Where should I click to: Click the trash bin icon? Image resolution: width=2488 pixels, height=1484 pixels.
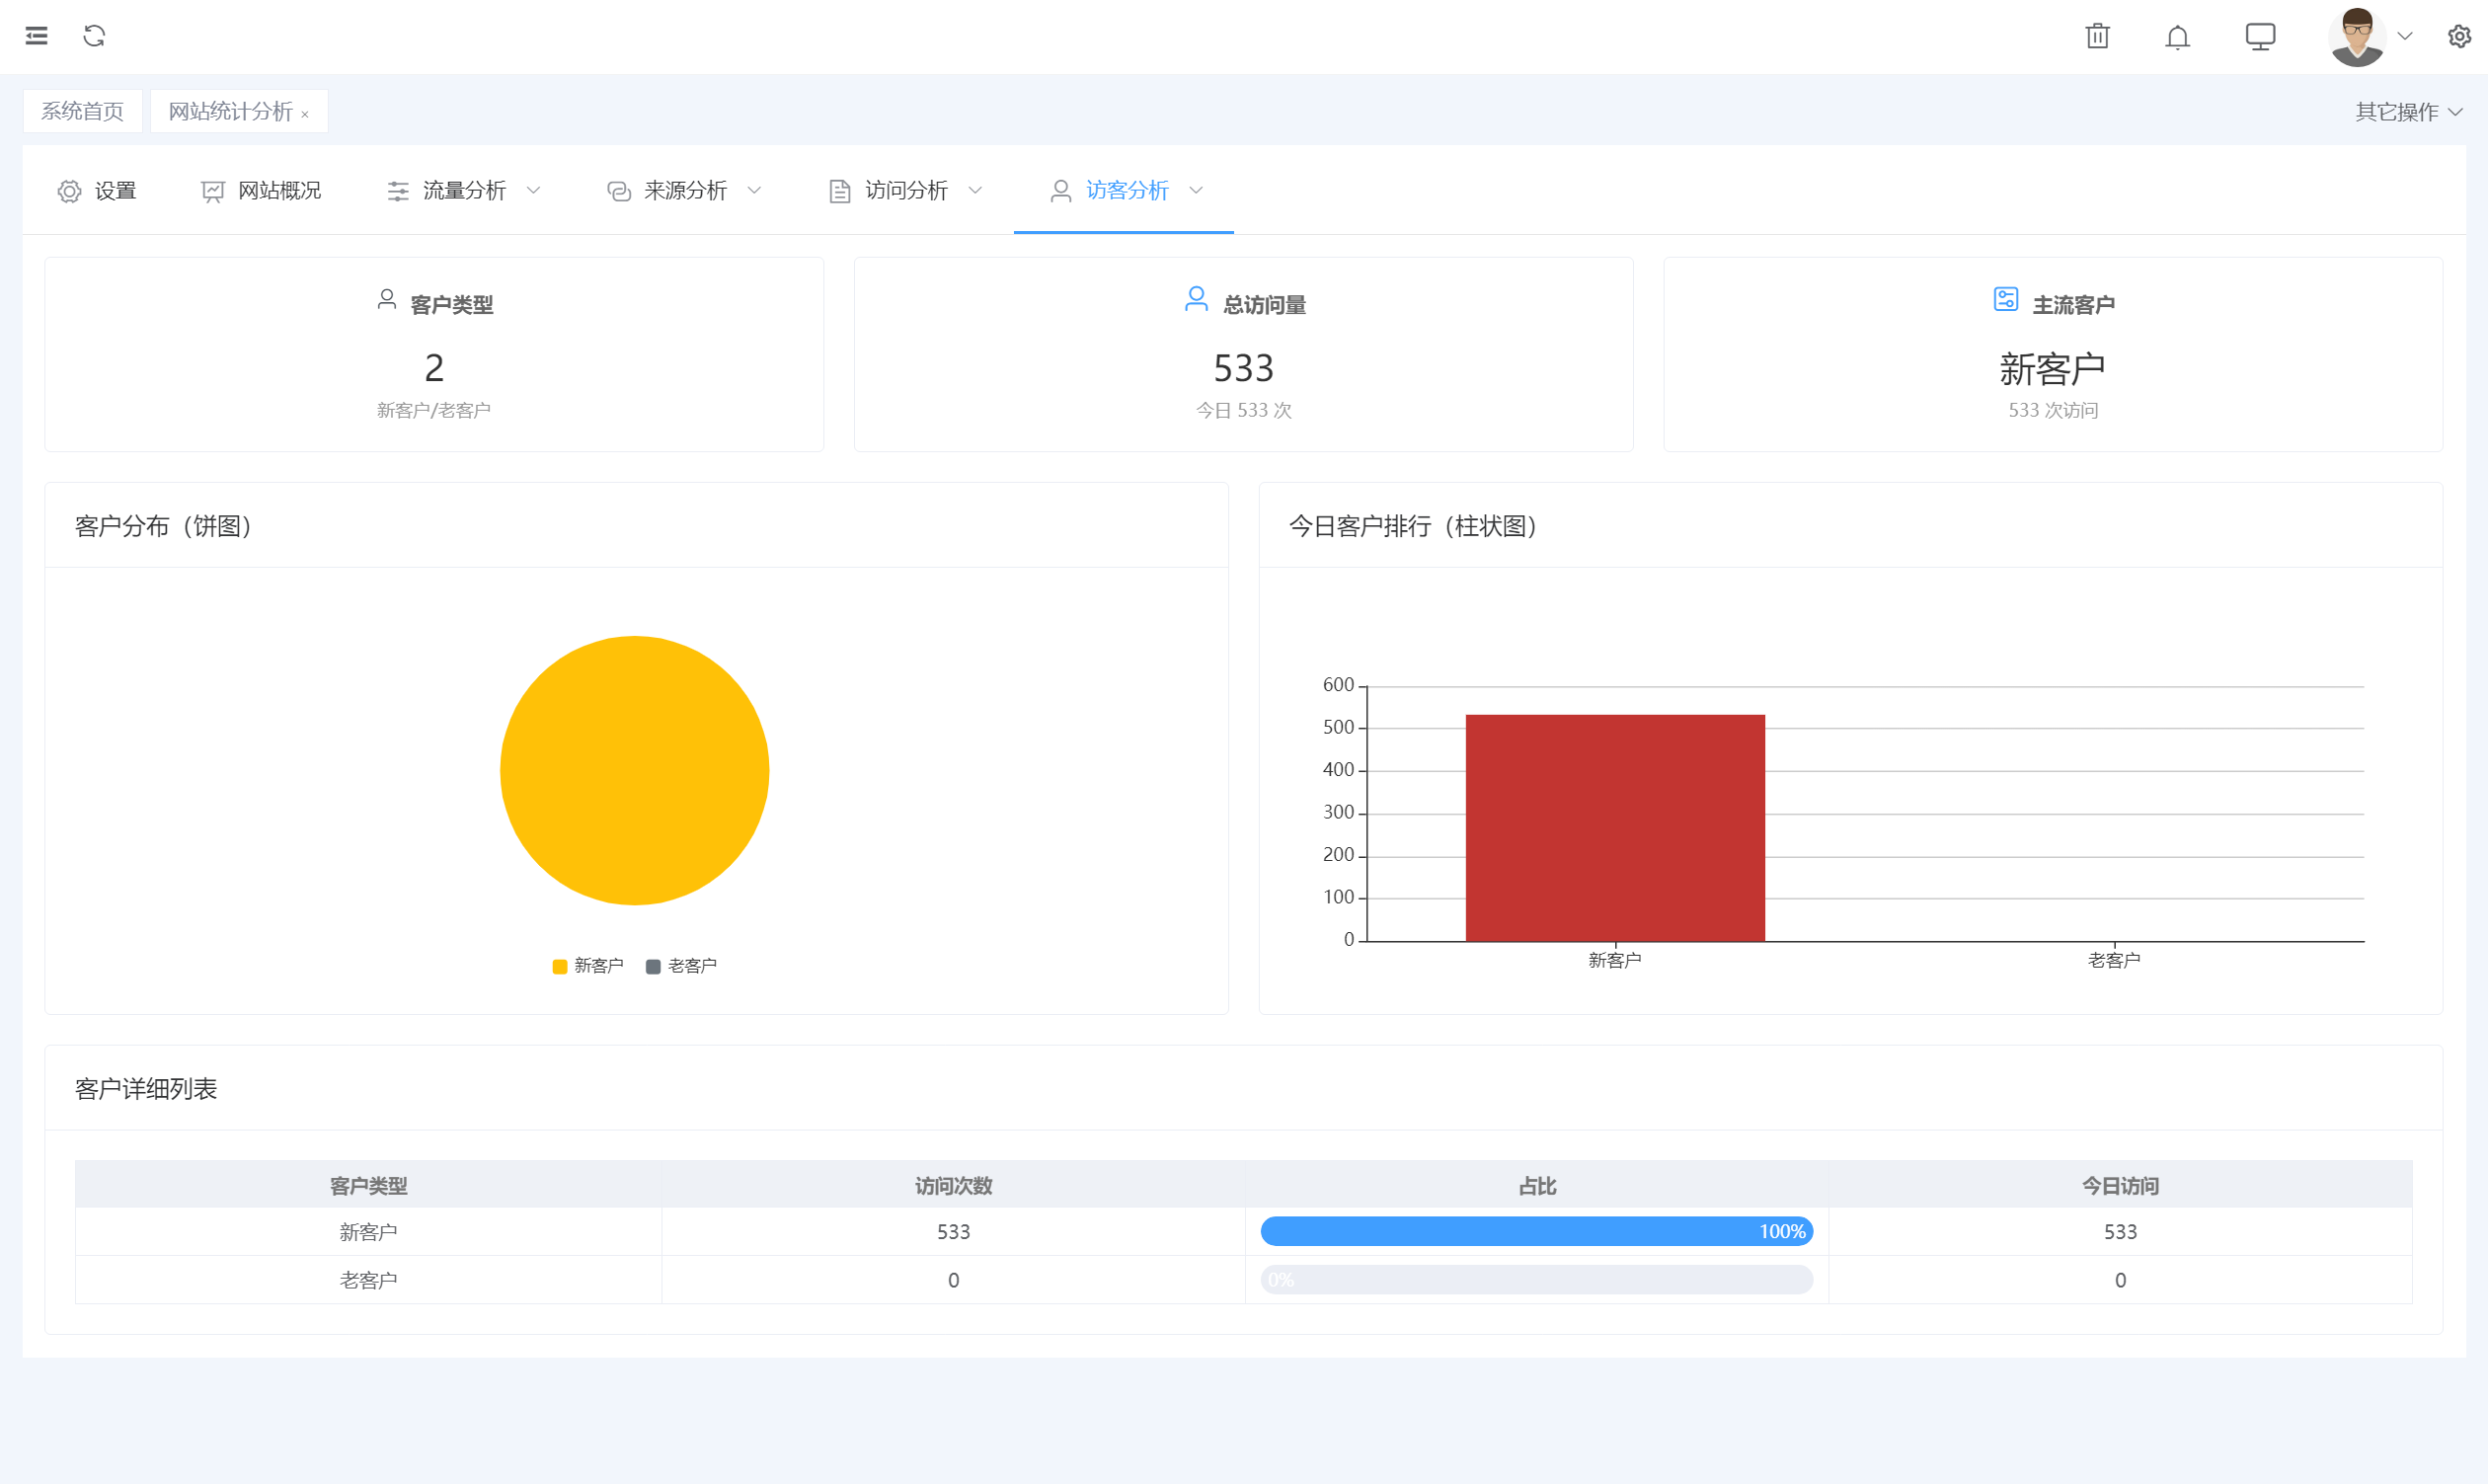2097,37
